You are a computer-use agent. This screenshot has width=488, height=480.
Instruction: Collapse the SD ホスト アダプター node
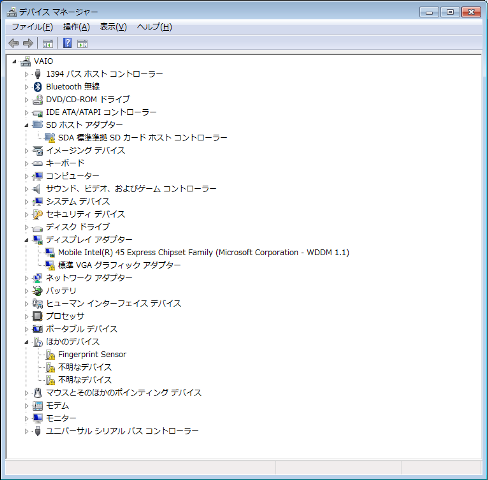pos(26,125)
